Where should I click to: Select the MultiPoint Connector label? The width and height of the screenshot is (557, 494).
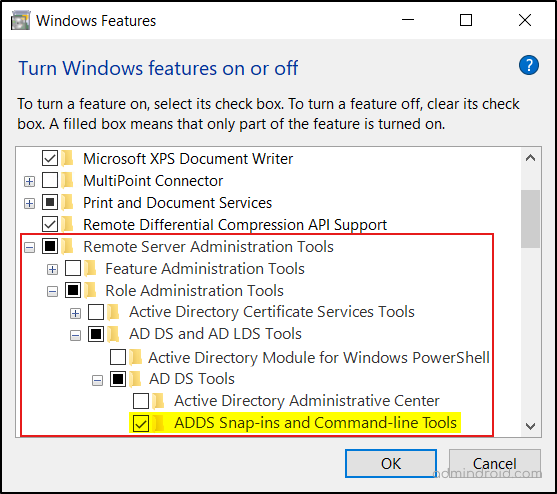pos(153,181)
